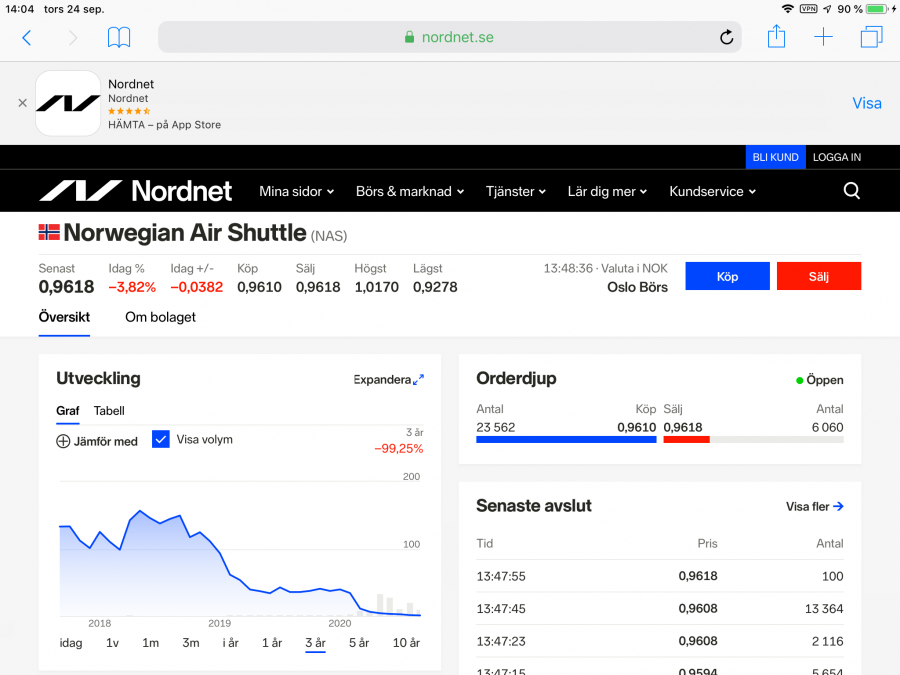The height and width of the screenshot is (675, 900).
Task: Expand the Kundservice menu
Action: (712, 191)
